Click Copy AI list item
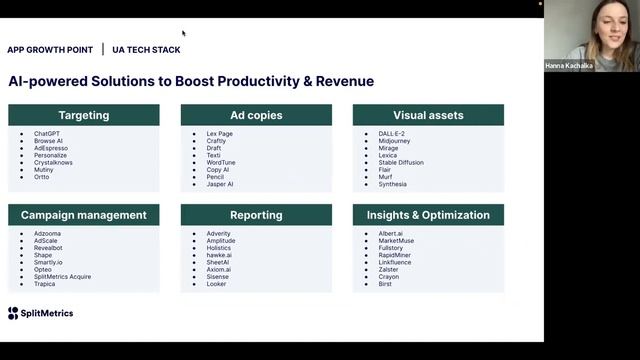The height and width of the screenshot is (360, 640). point(218,170)
